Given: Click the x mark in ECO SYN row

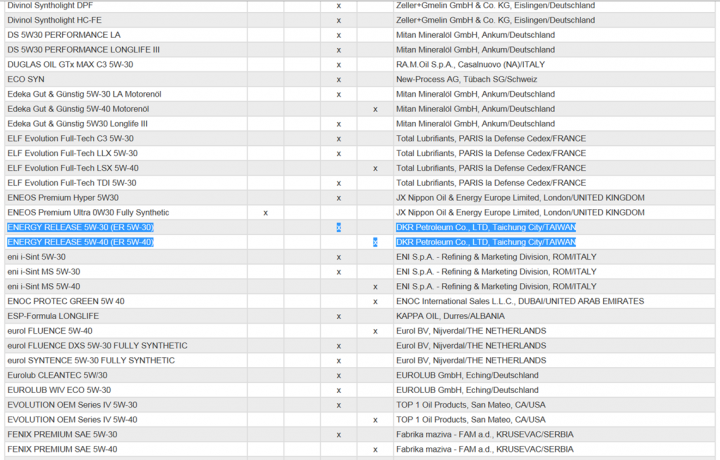Looking at the screenshot, I should 339,79.
